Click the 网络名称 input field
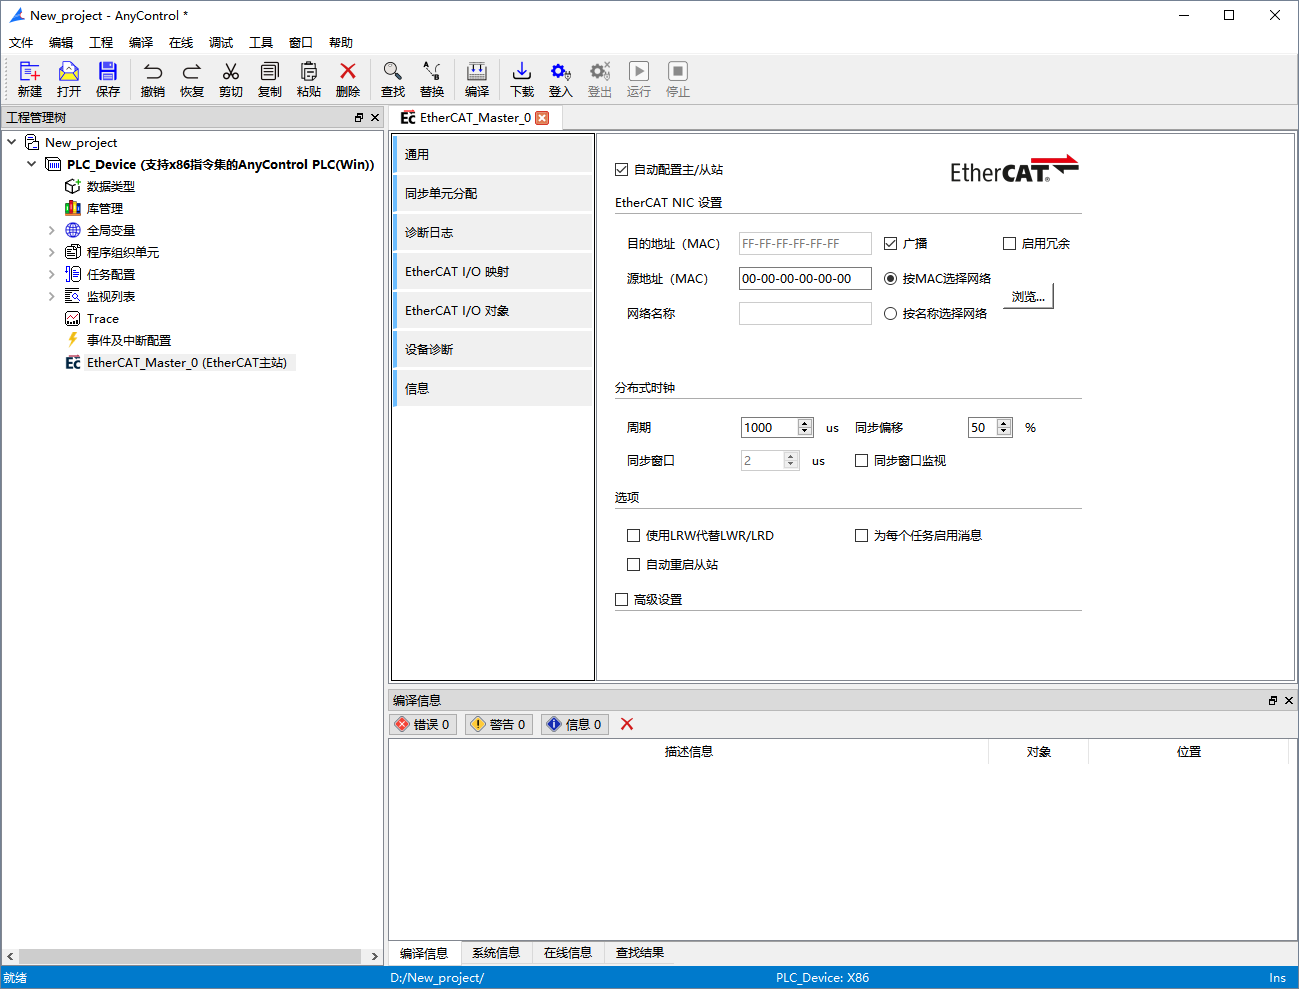Screen dimensions: 1299x989 tap(805, 314)
